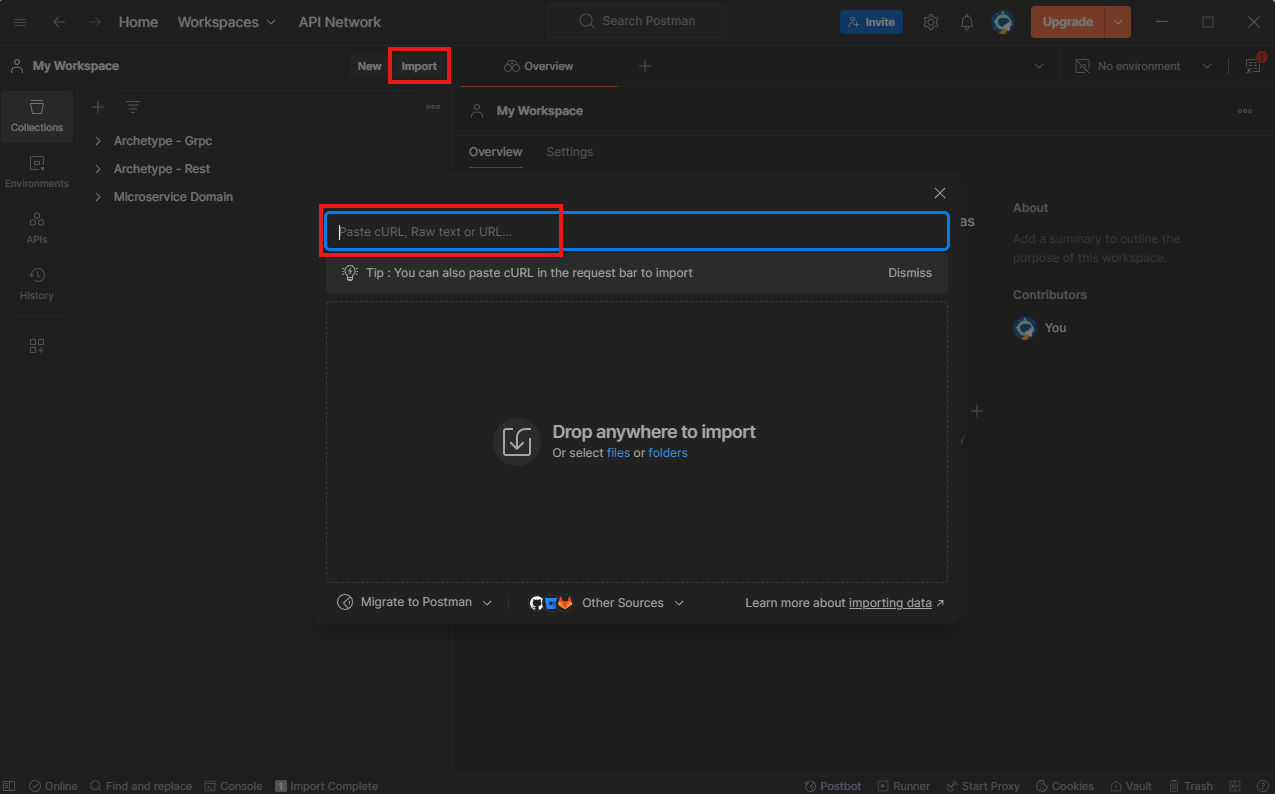Create a new collection with plus icon
1275x794 pixels.
(x=98, y=107)
